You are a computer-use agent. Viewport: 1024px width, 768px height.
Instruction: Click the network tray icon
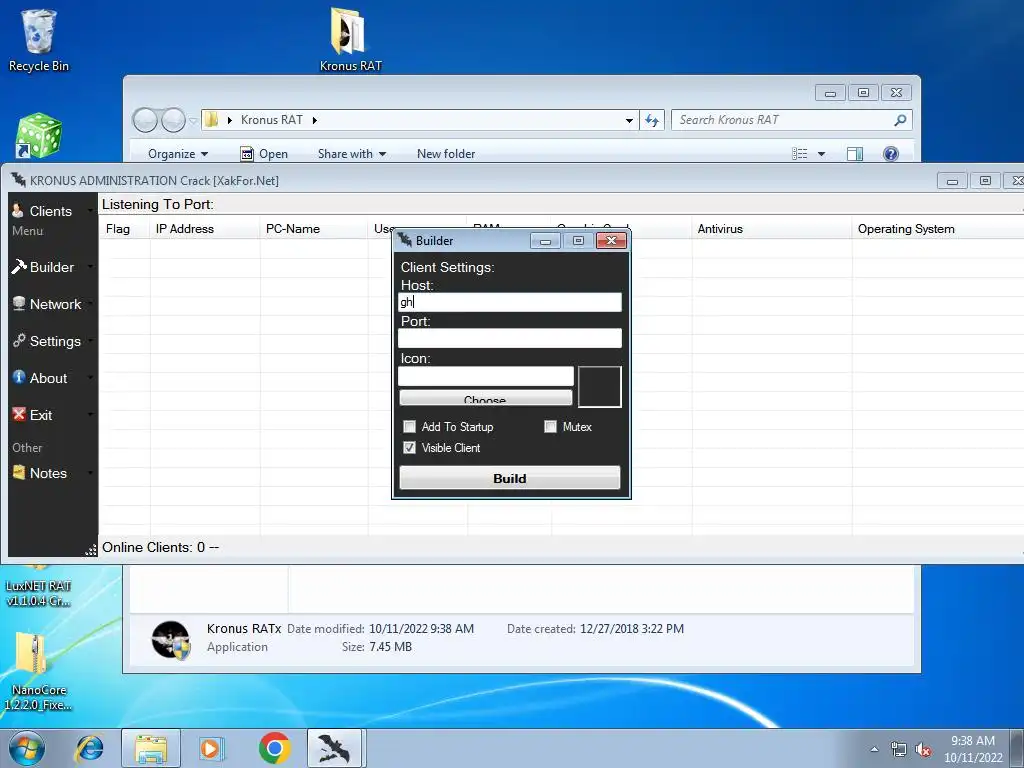click(899, 750)
